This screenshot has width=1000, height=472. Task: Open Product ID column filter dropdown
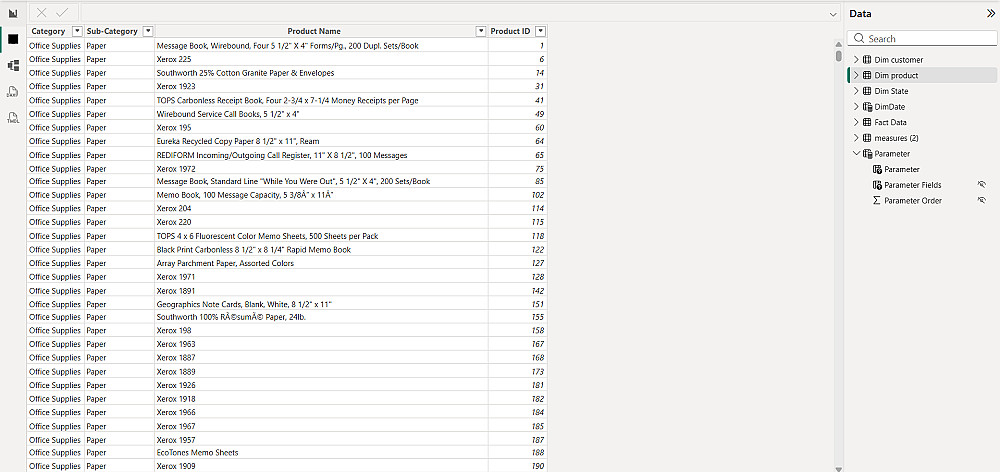541,31
